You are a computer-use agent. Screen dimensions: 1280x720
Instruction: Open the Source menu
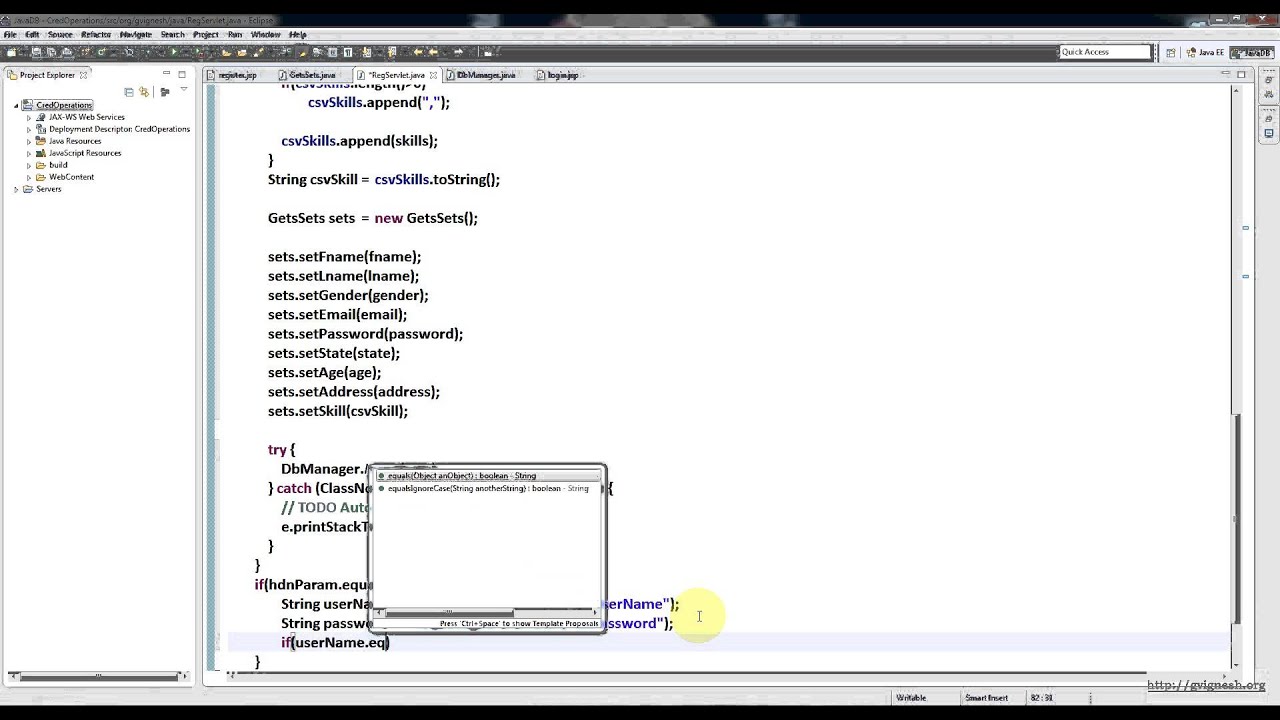60,34
